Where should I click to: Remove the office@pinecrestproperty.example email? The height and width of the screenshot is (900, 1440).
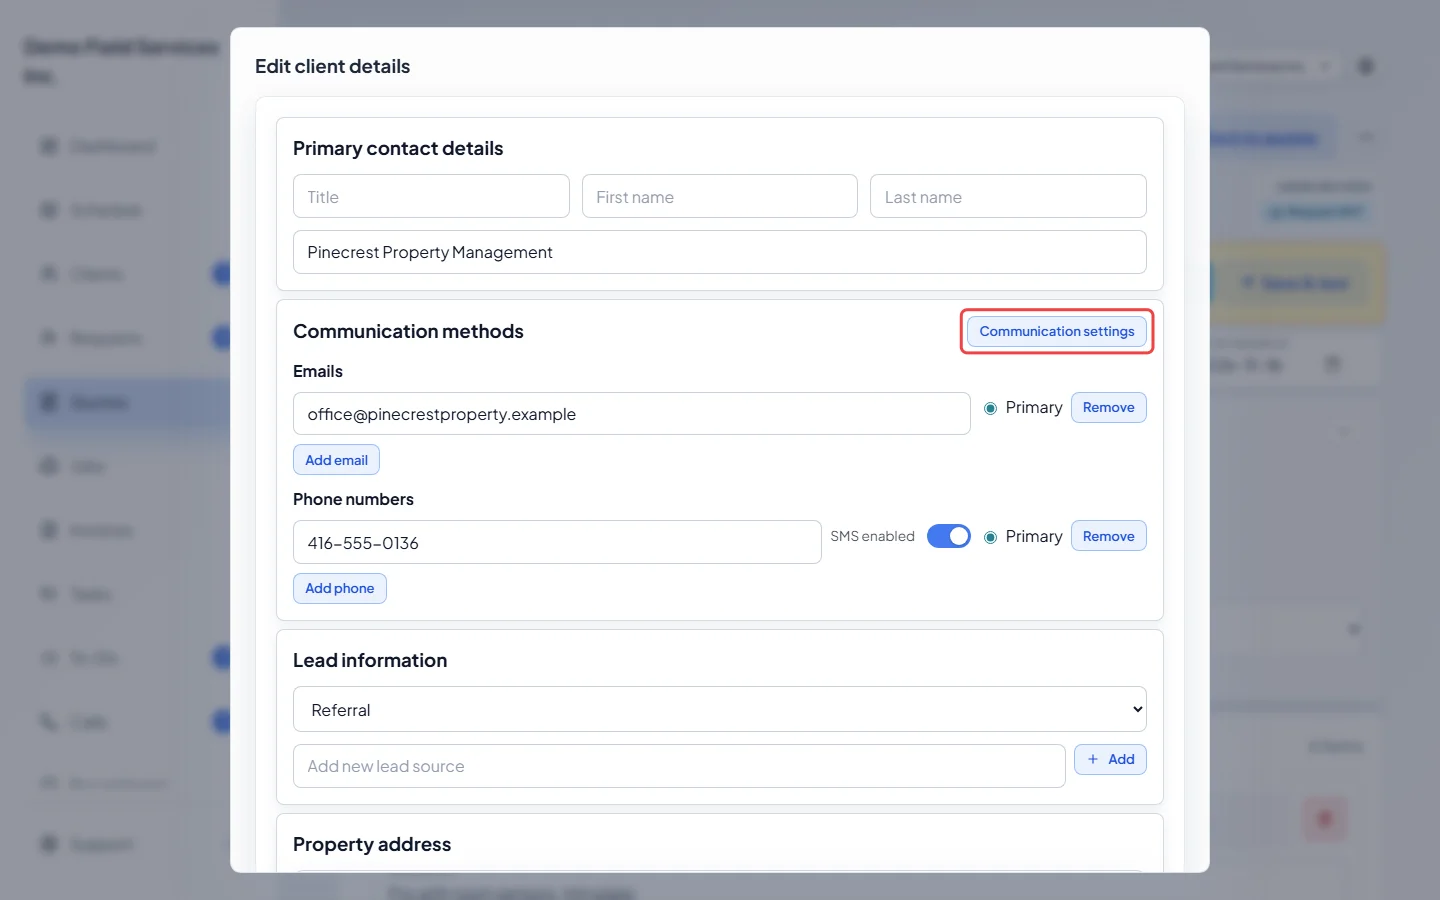tap(1108, 407)
